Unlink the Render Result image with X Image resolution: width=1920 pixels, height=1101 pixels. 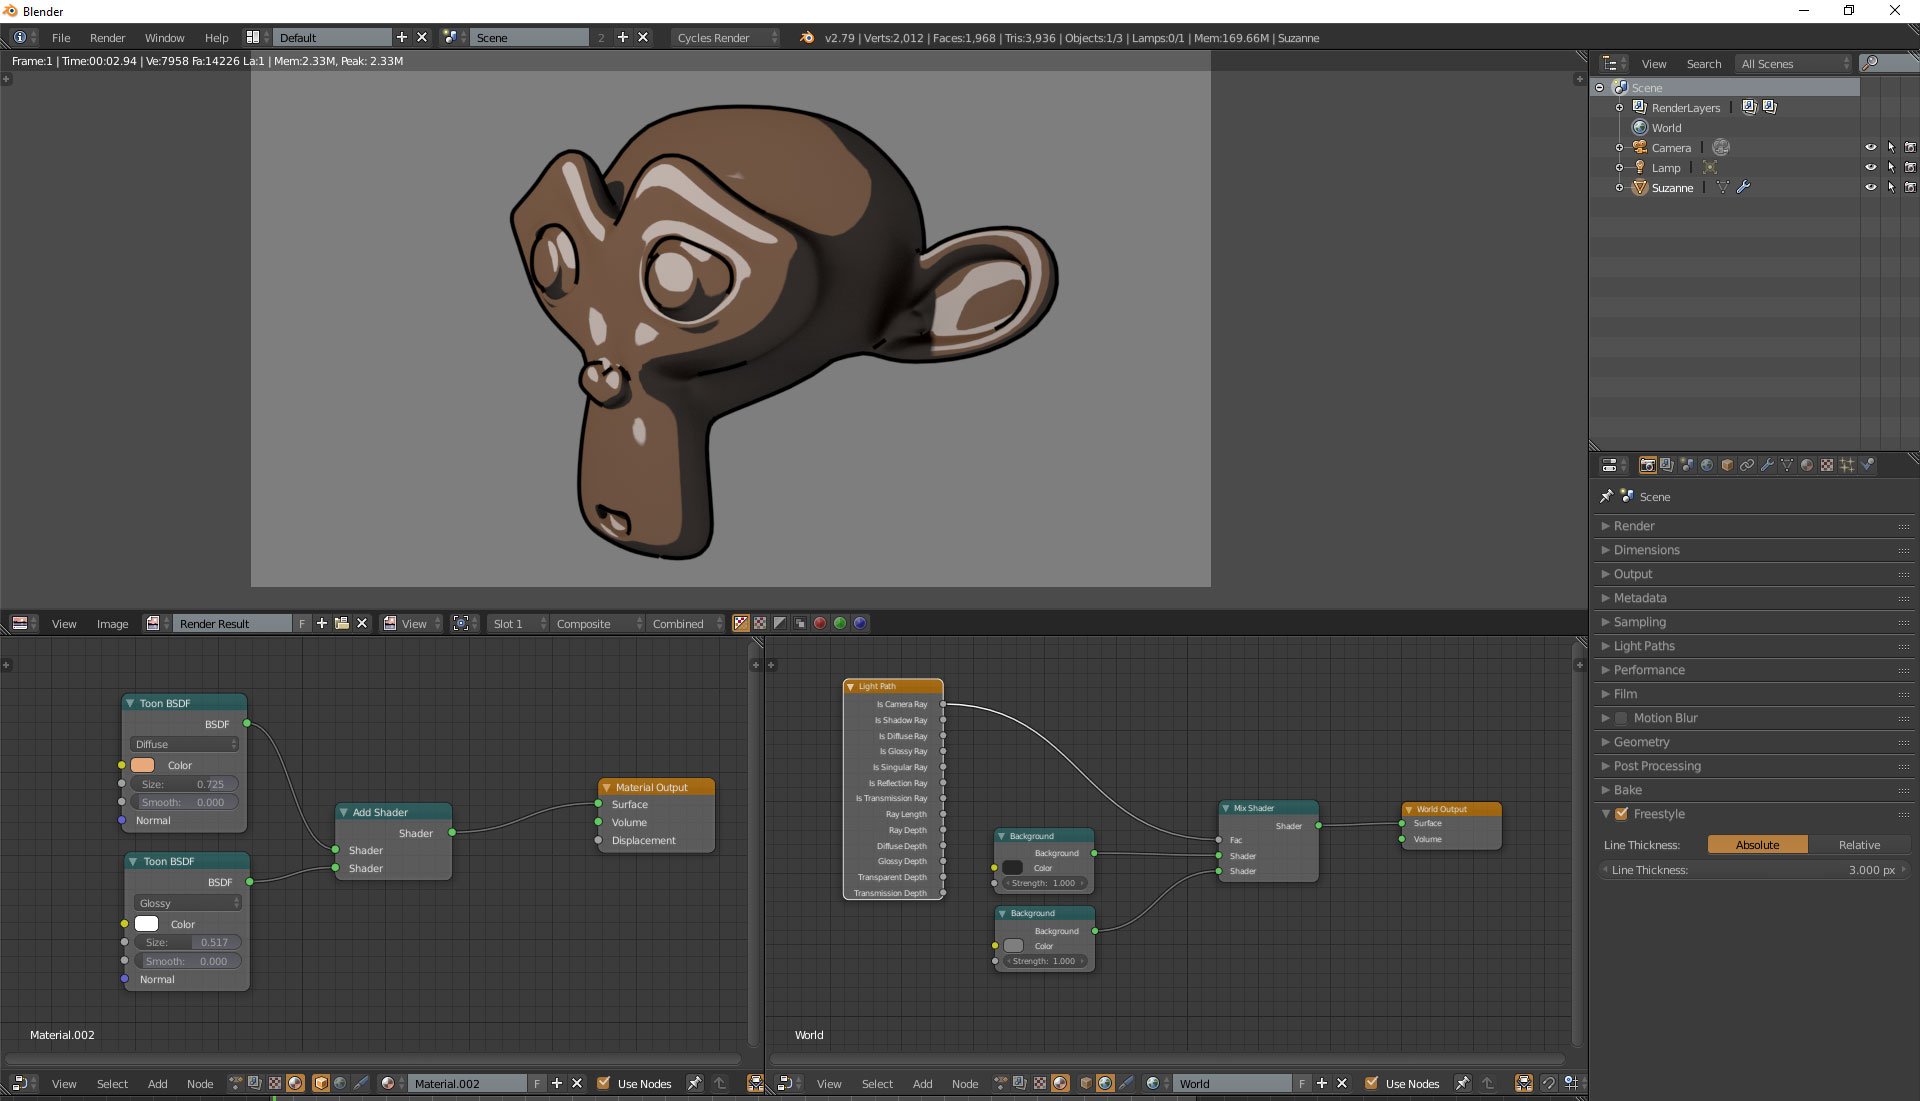click(x=362, y=623)
